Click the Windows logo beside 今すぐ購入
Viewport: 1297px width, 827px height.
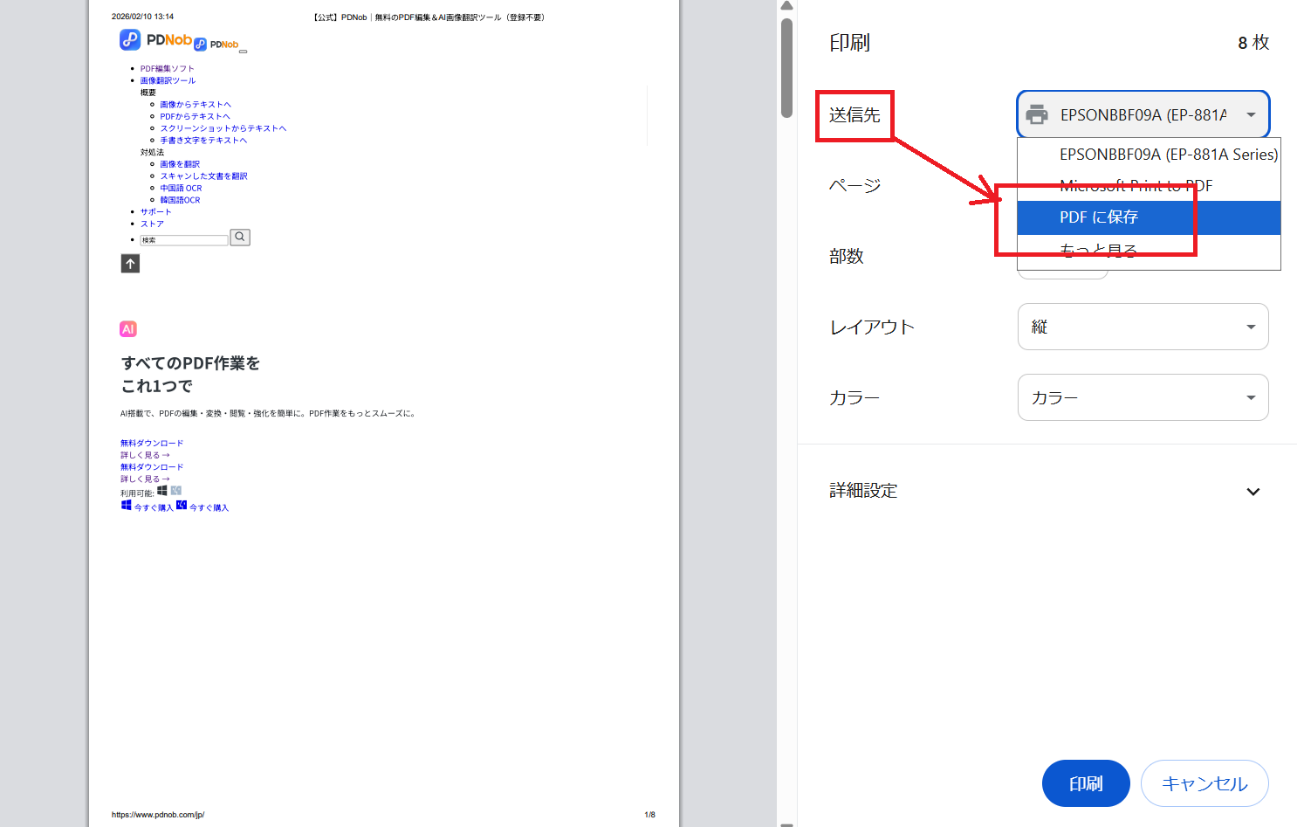(x=125, y=506)
